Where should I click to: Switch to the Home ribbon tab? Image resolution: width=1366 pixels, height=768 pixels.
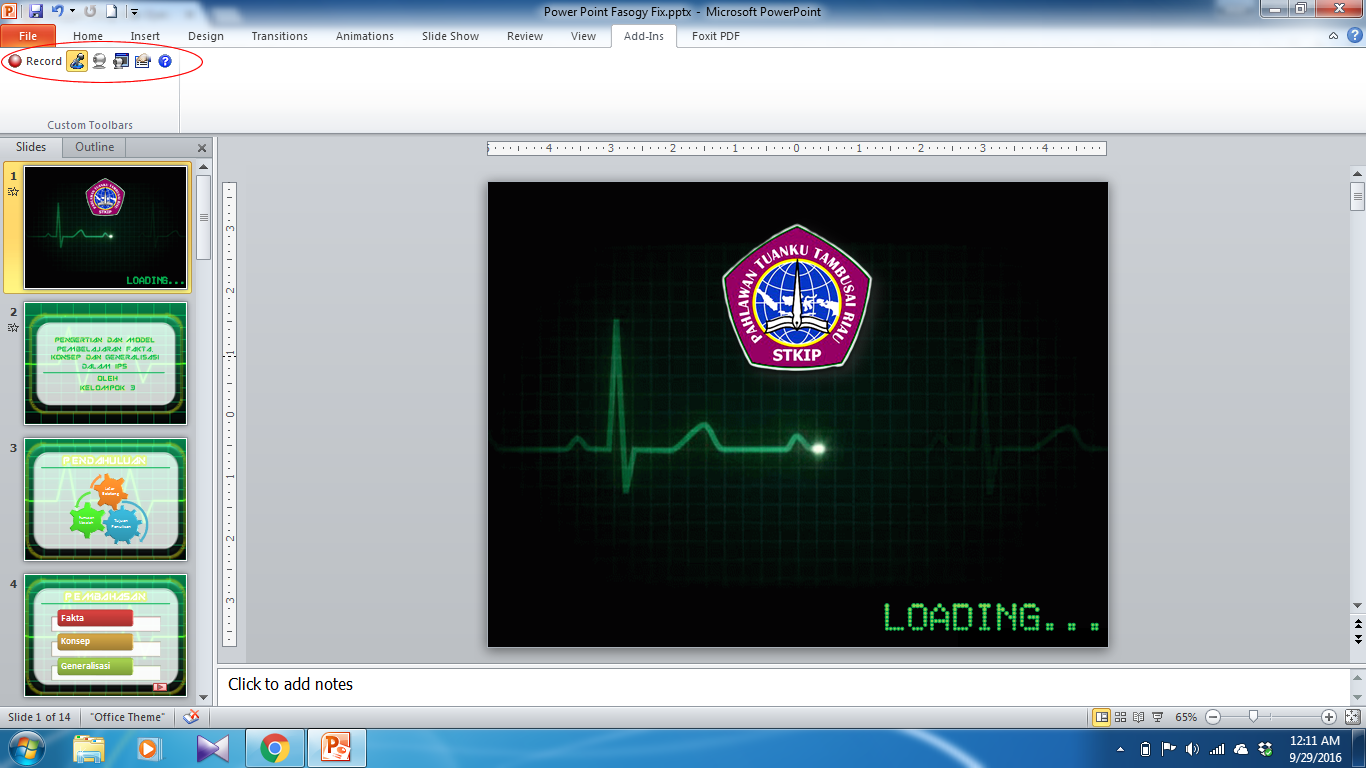tap(88, 36)
